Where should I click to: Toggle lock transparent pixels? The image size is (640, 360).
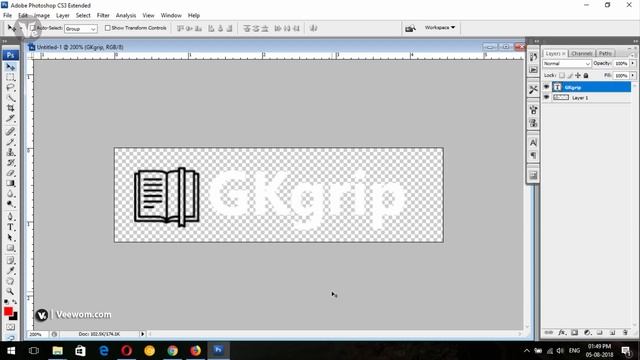click(562, 76)
